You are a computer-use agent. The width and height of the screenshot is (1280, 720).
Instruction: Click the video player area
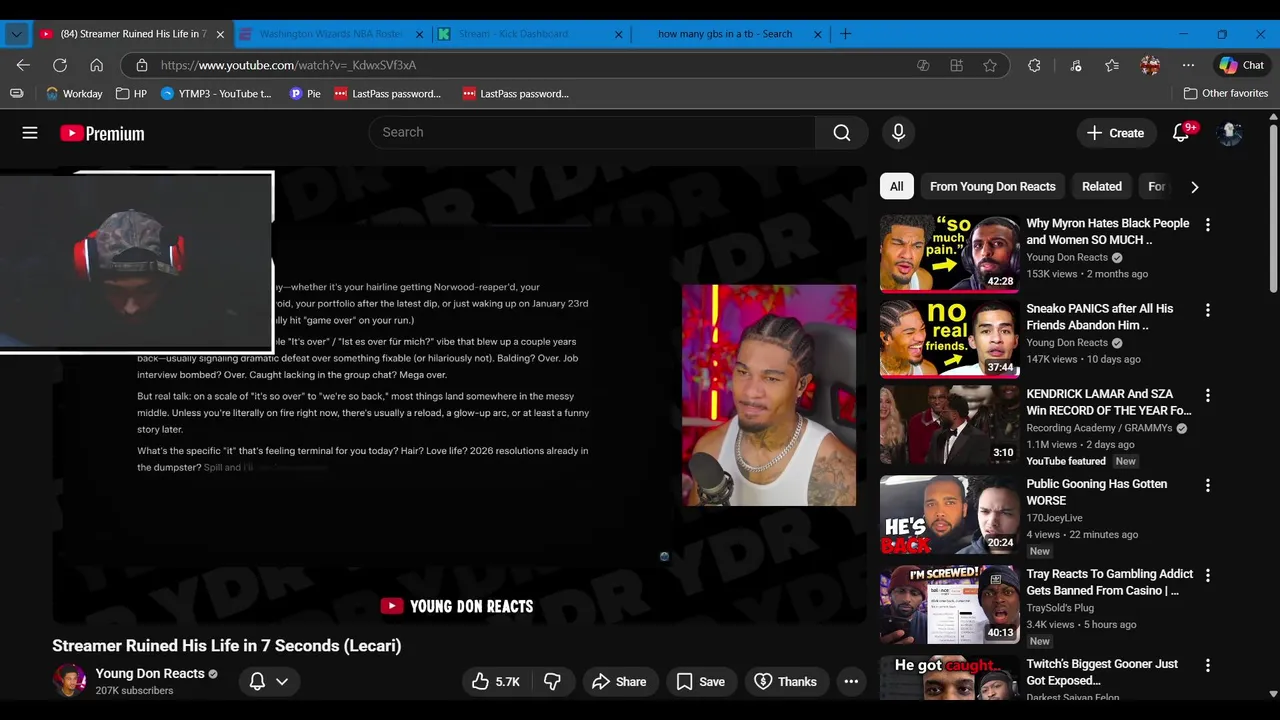(460, 395)
